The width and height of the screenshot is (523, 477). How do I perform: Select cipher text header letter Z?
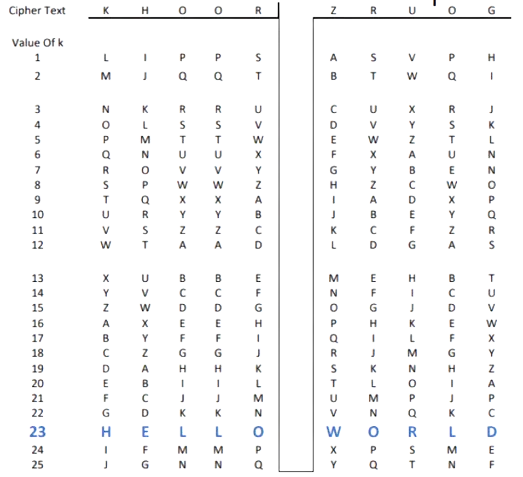(333, 11)
